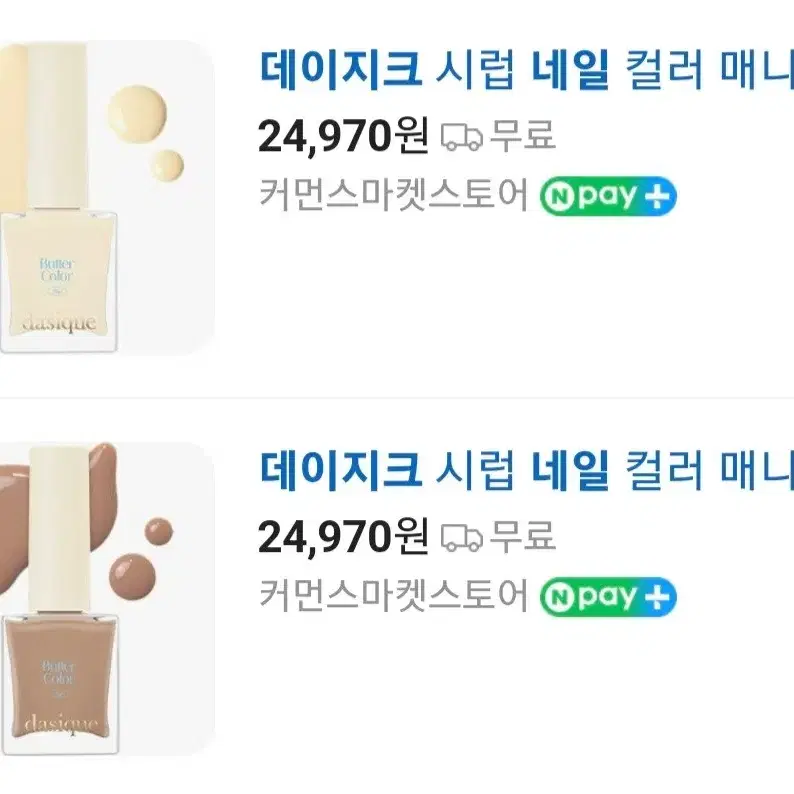Select 24,970원 price of the first product
The height and width of the screenshot is (794, 794).
tap(344, 137)
